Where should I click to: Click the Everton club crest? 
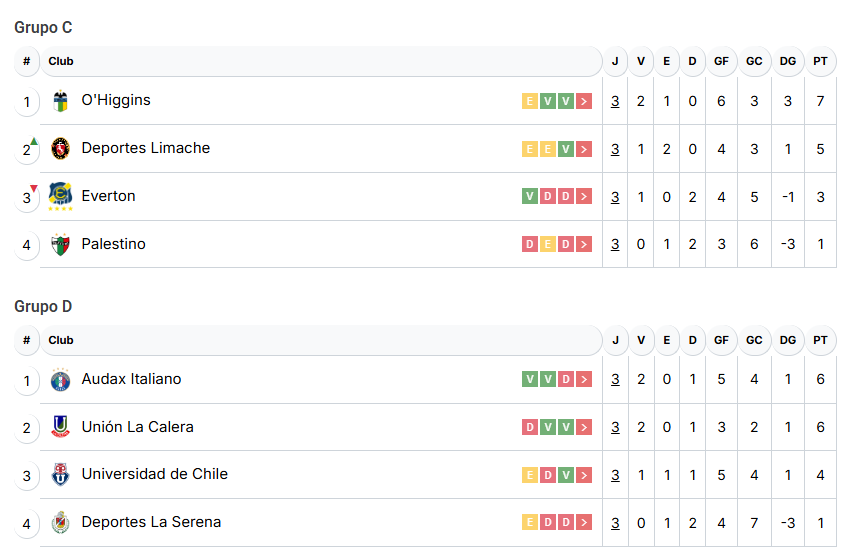pyautogui.click(x=61, y=196)
